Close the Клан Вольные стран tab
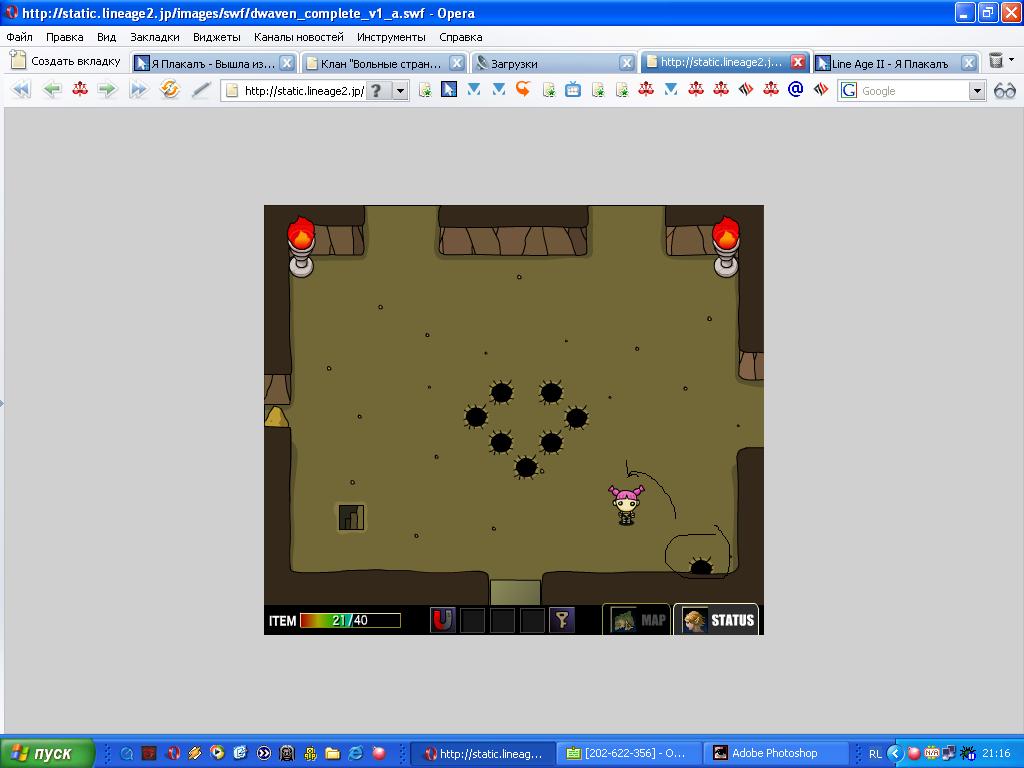This screenshot has width=1024, height=768. pos(457,63)
